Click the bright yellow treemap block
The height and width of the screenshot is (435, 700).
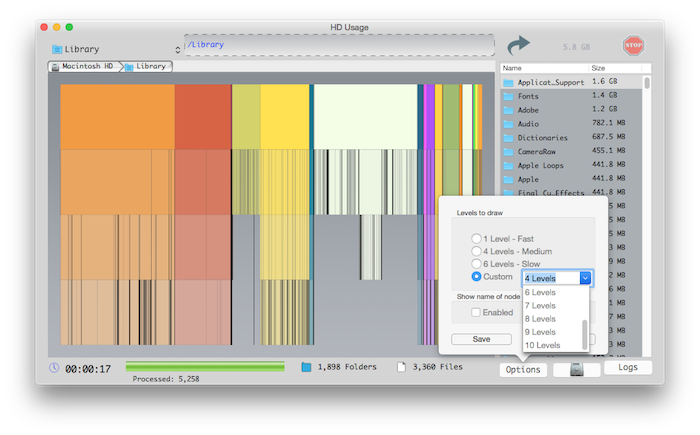pyautogui.click(x=284, y=117)
